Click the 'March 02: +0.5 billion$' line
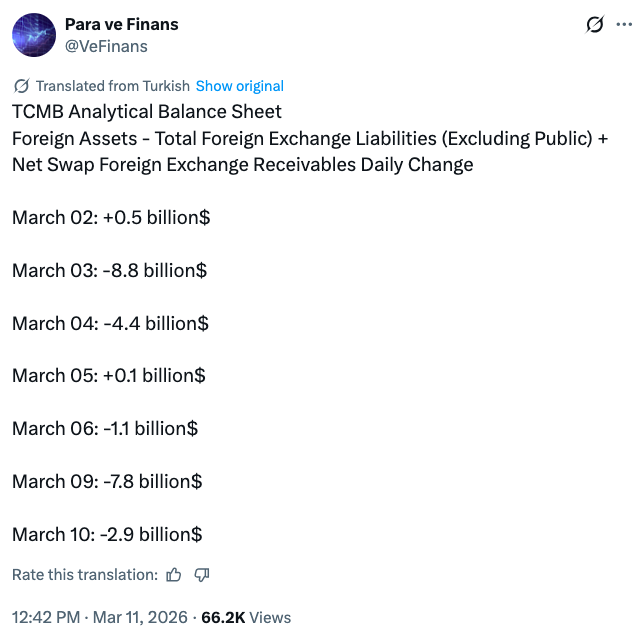 [111, 217]
